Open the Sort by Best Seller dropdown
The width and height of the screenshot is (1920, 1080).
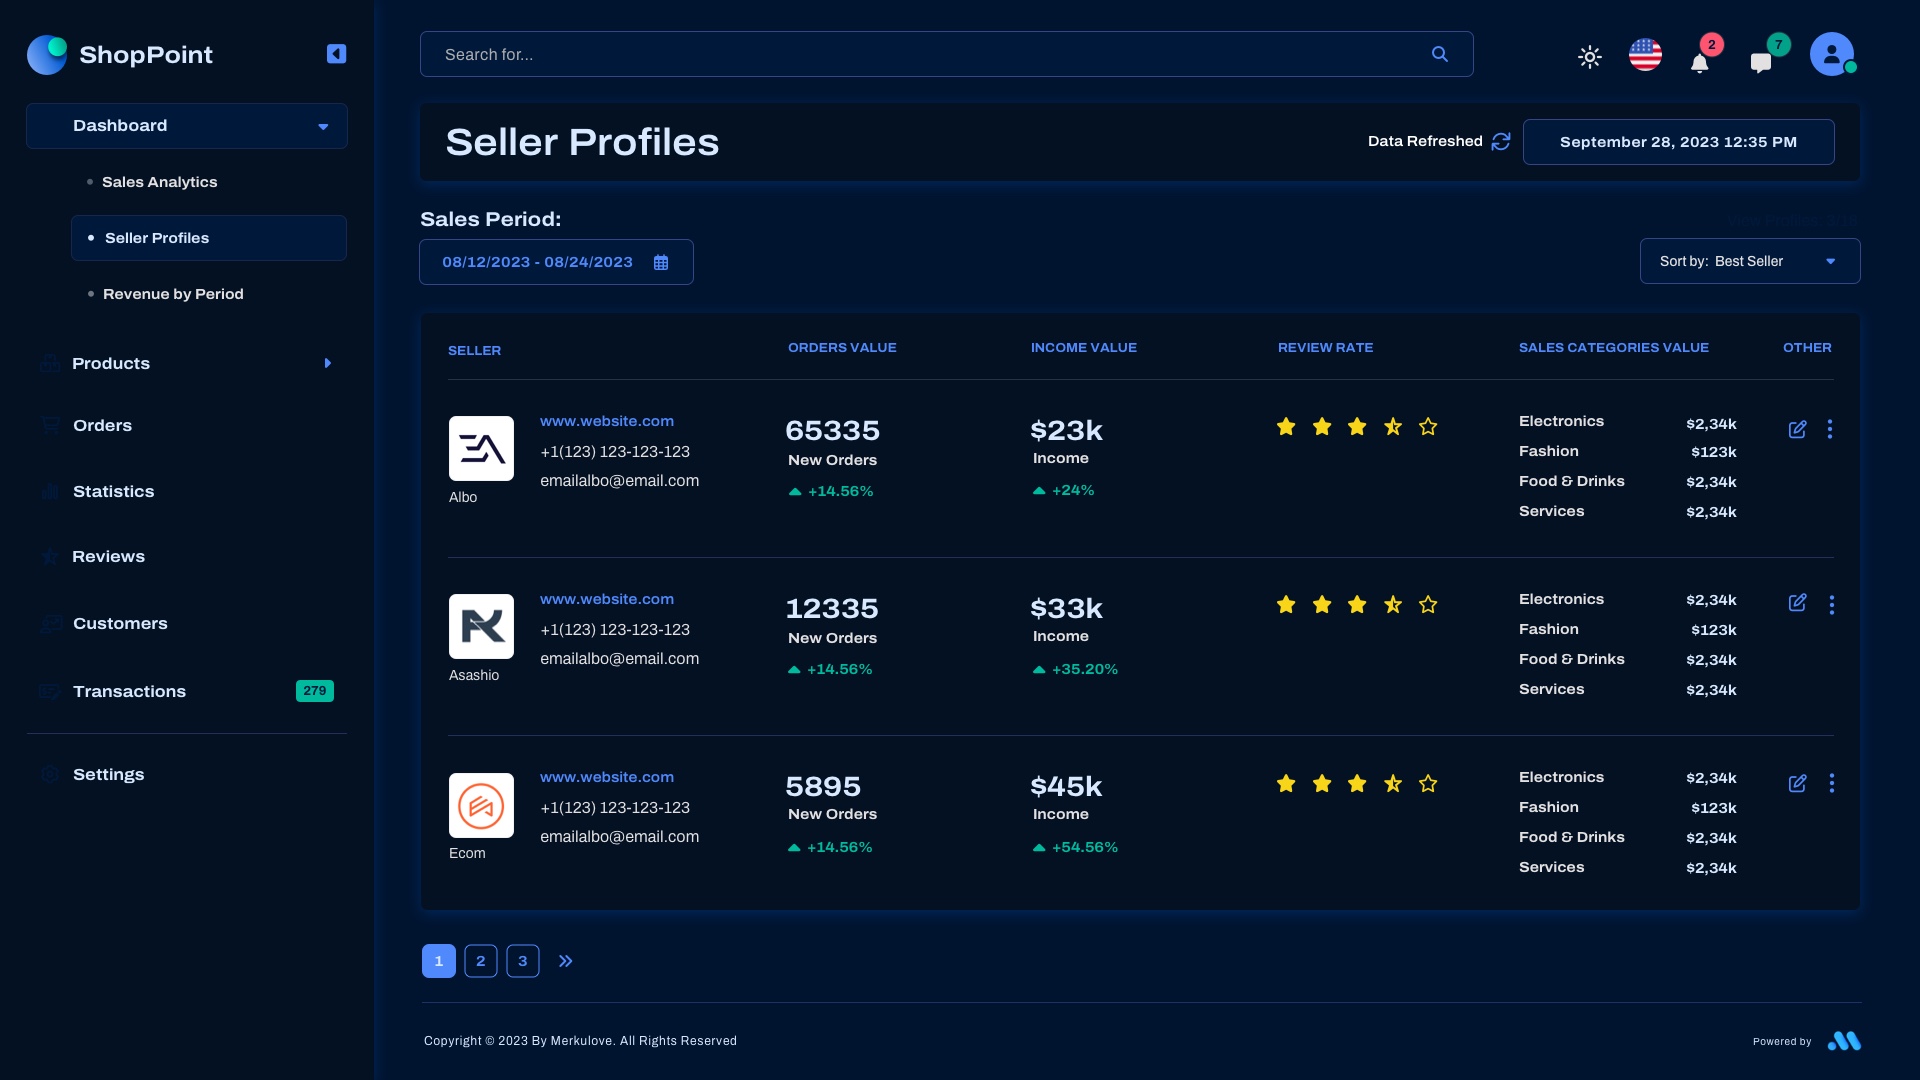[x=1749, y=261]
